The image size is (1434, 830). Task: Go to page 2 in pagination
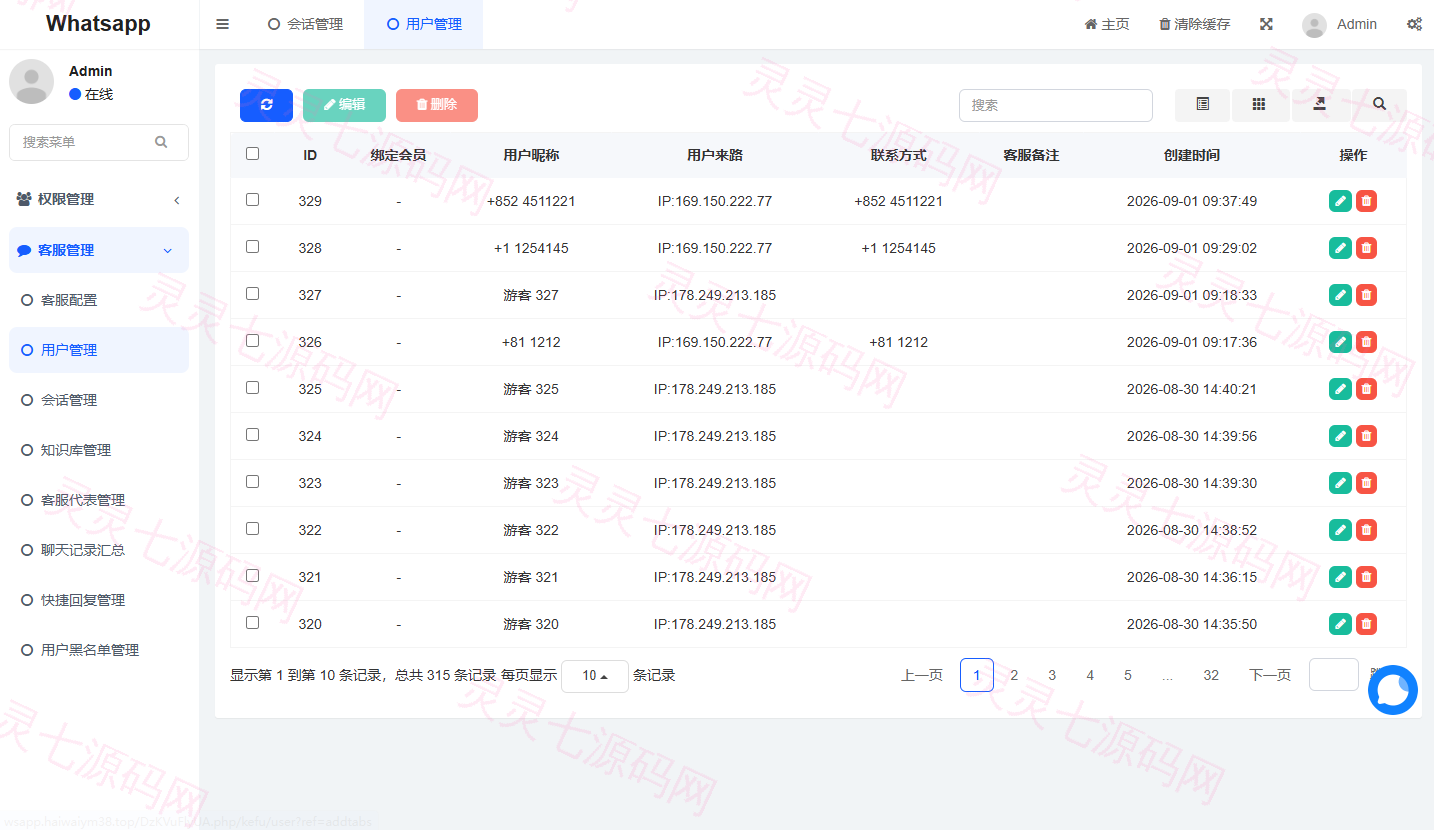click(x=1014, y=675)
